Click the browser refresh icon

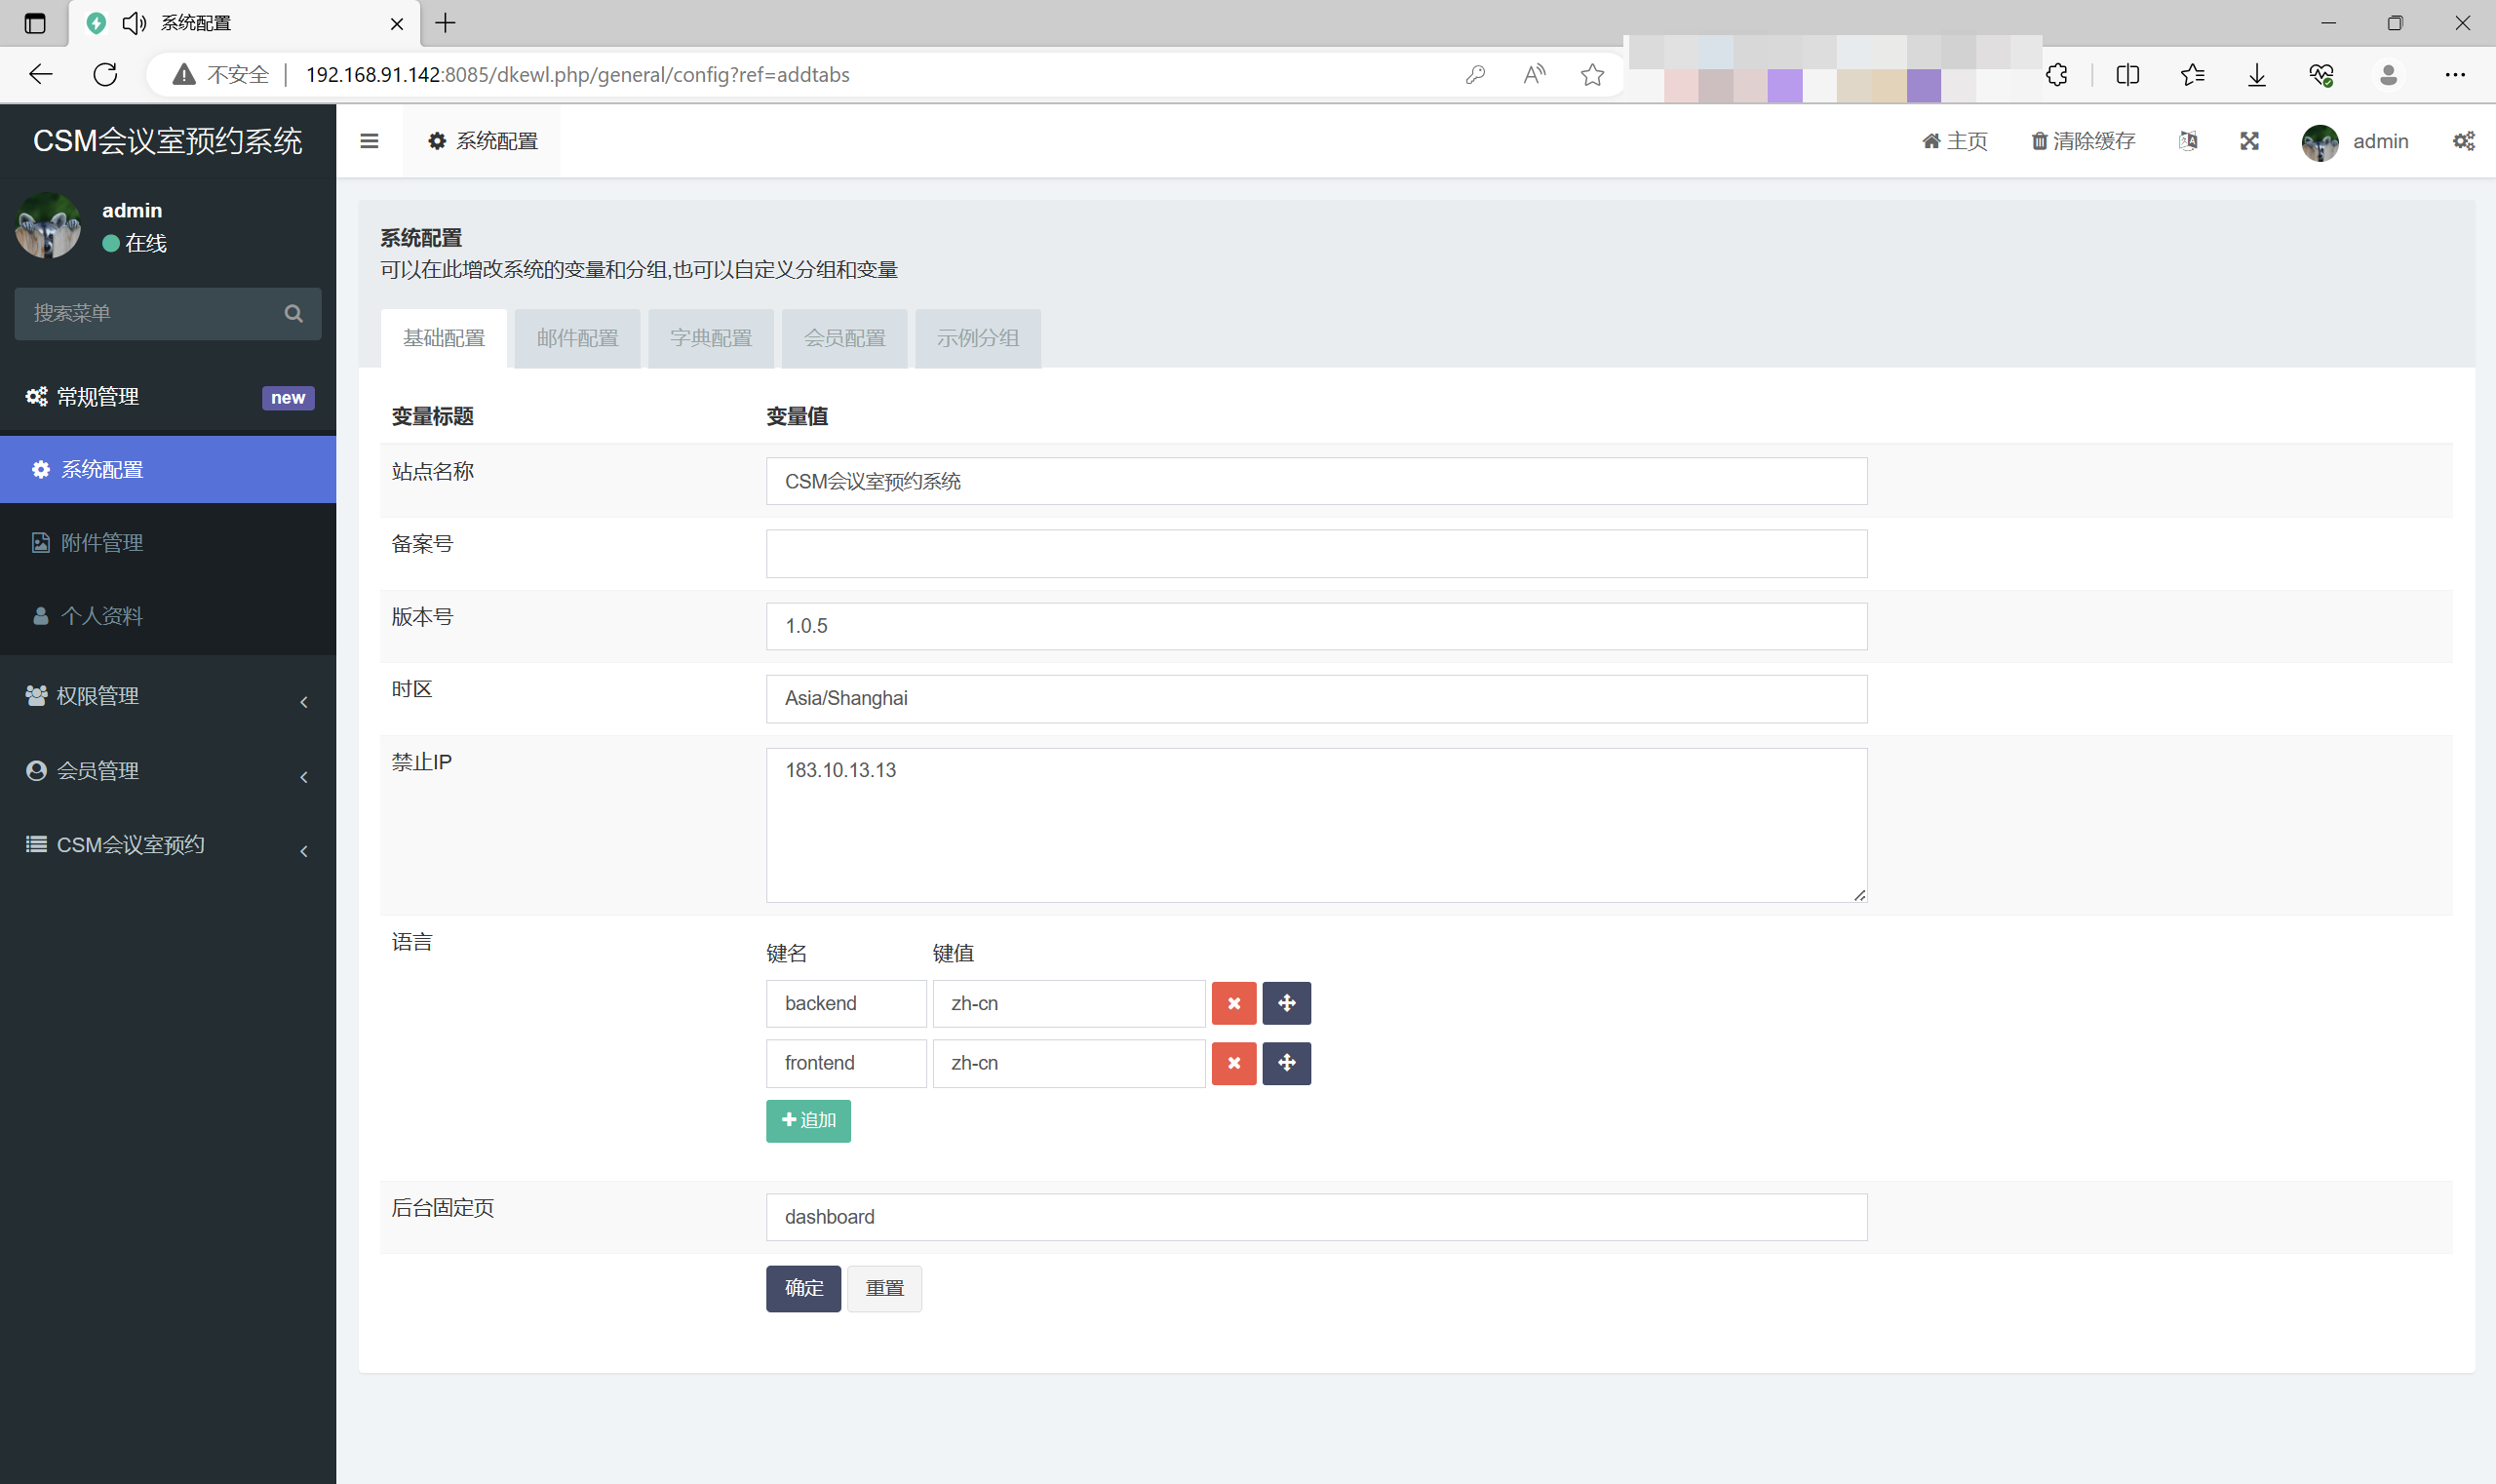105,74
